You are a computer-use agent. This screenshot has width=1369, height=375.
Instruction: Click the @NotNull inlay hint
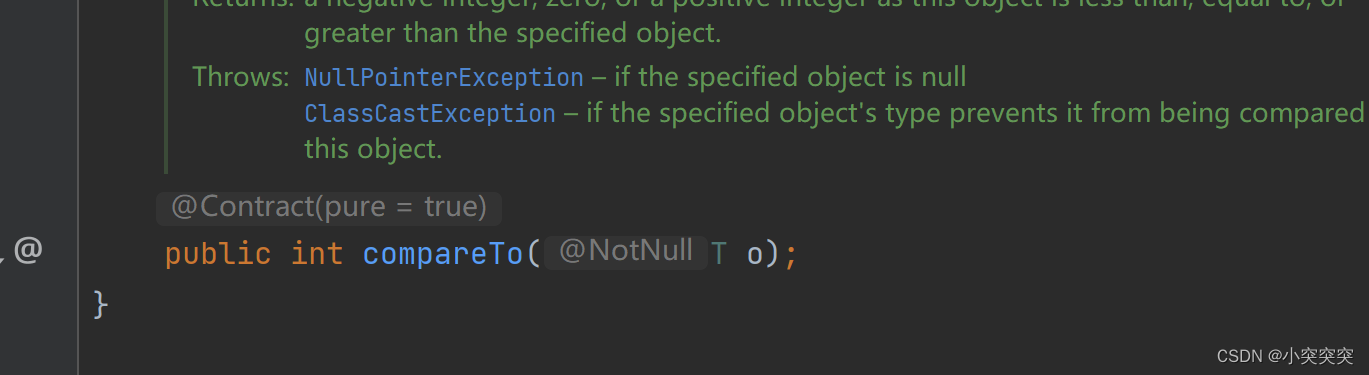click(626, 252)
